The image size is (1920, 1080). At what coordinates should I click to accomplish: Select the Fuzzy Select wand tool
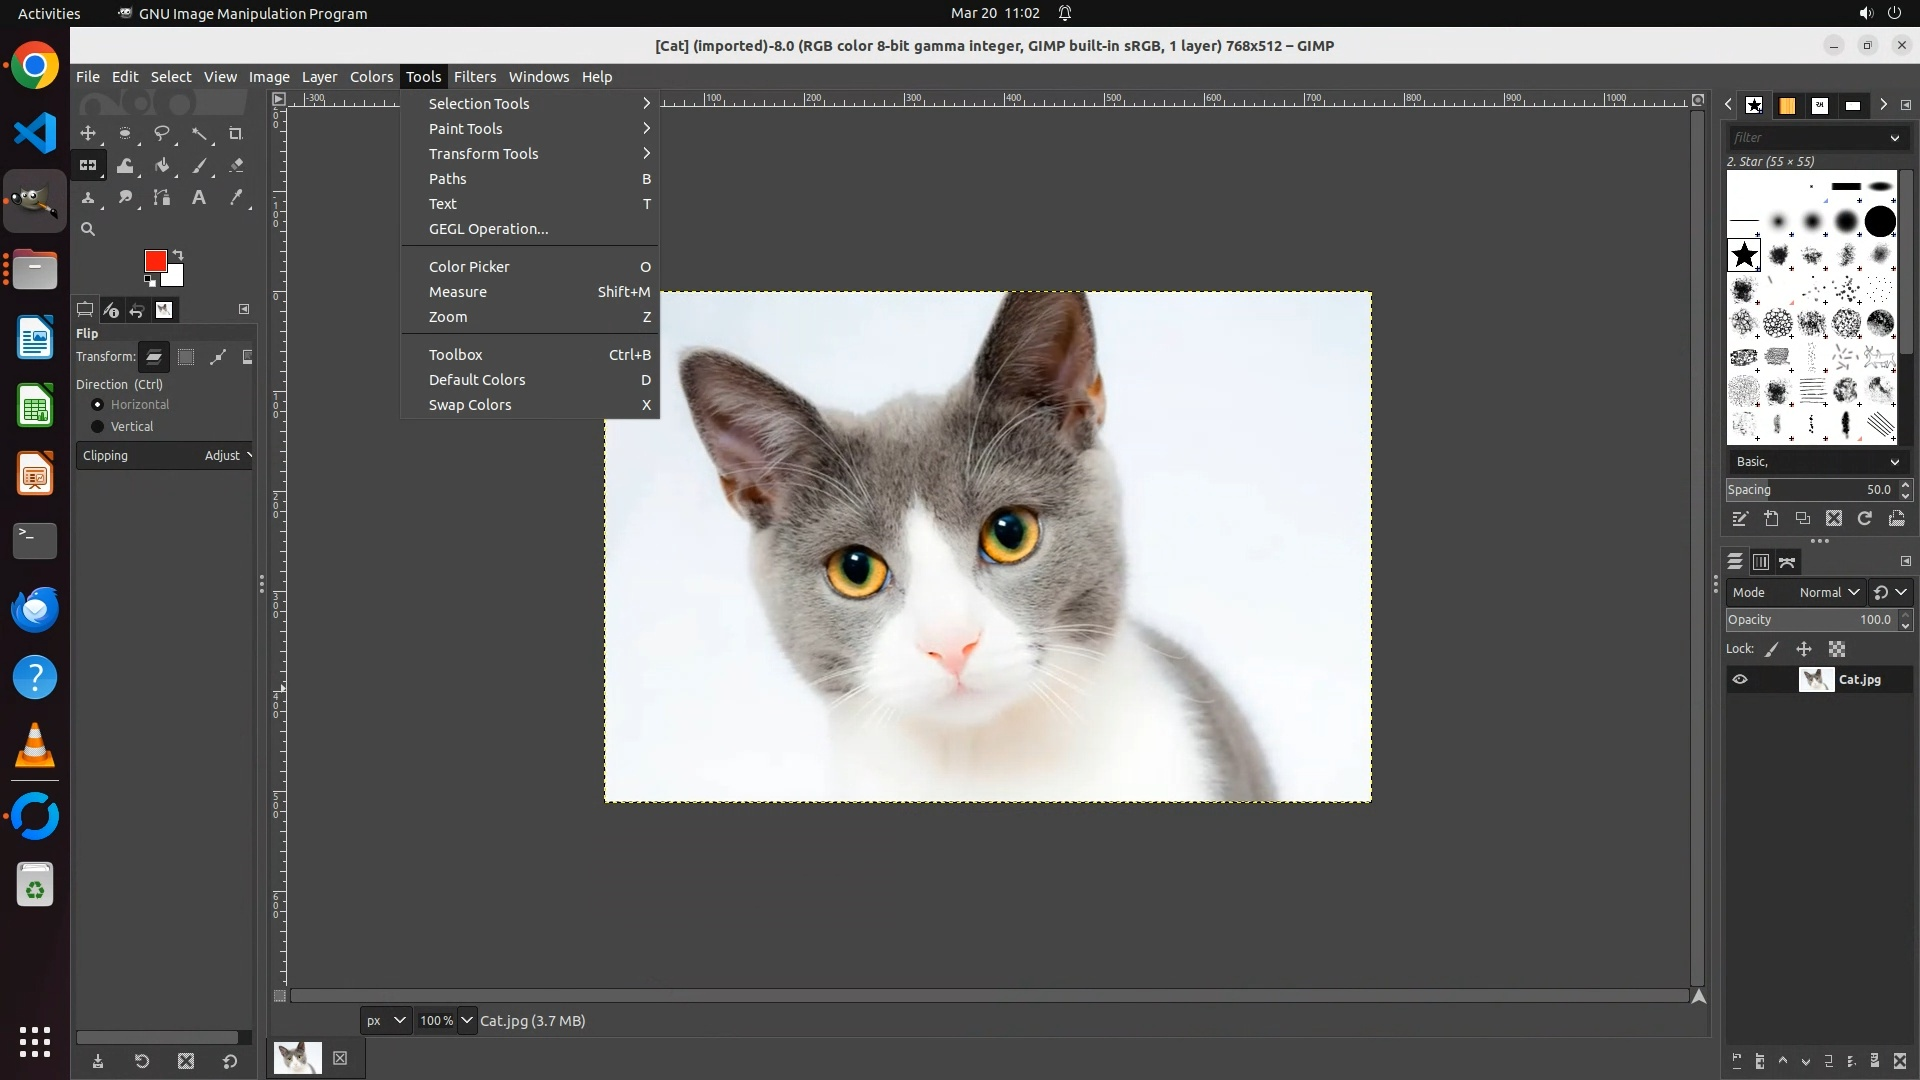point(200,133)
